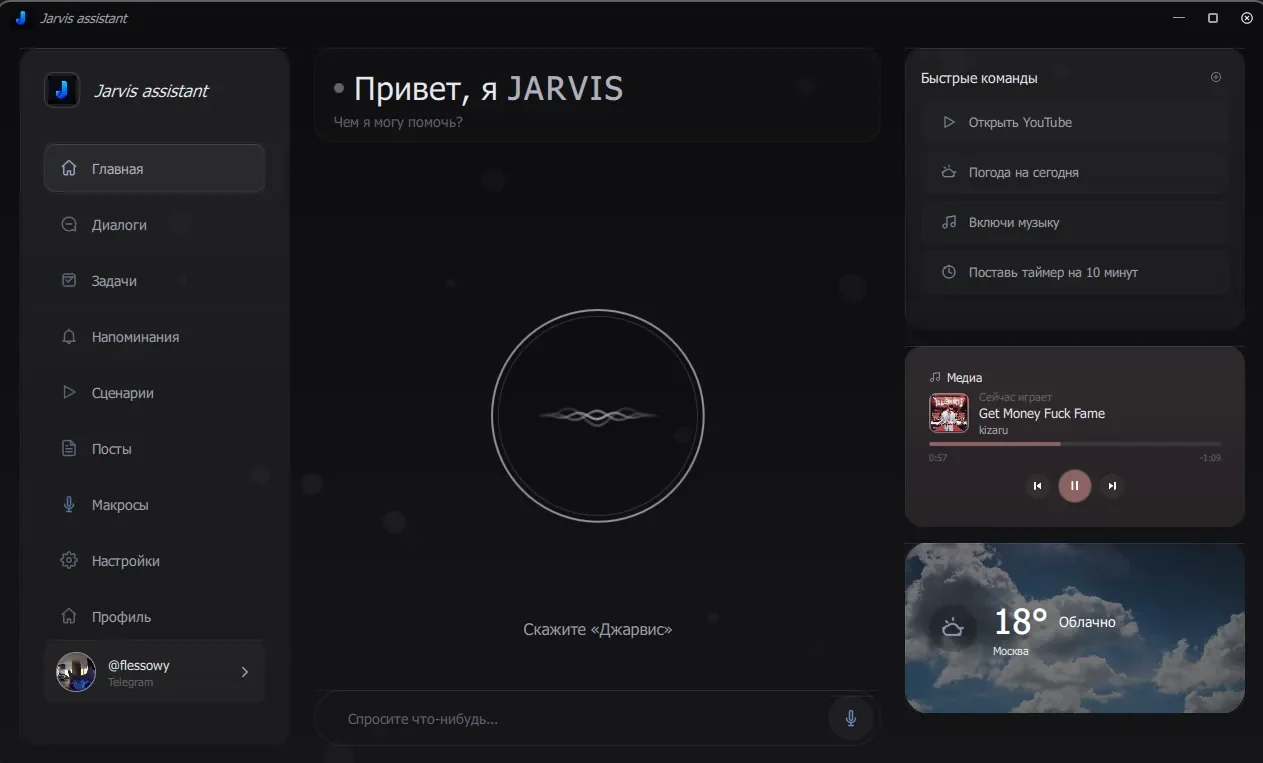Viewport: 1263px width, 763px height.
Task: Skip to the next track
Action: [x=1112, y=486]
